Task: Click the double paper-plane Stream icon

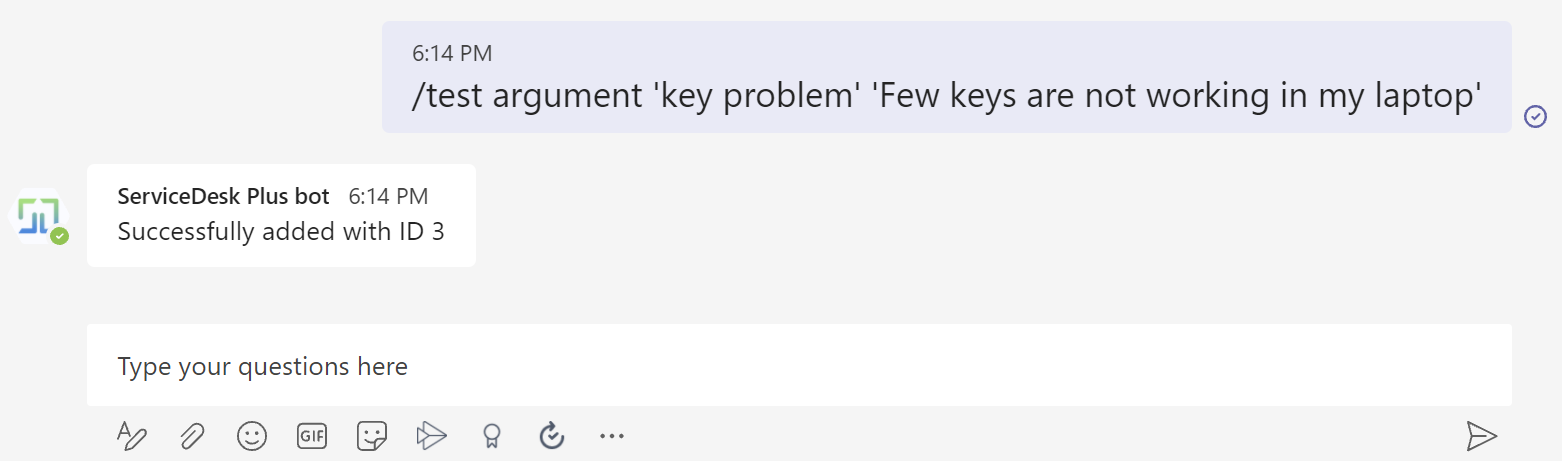Action: [432, 435]
